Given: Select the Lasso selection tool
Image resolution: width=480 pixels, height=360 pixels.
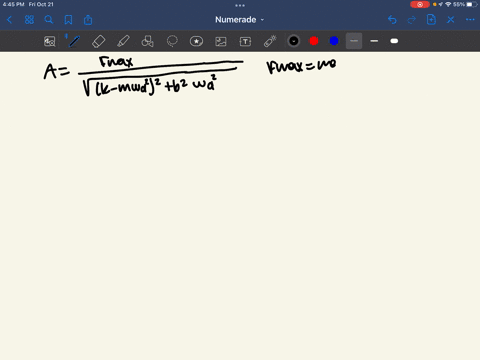Looking at the screenshot, I should [x=172, y=41].
